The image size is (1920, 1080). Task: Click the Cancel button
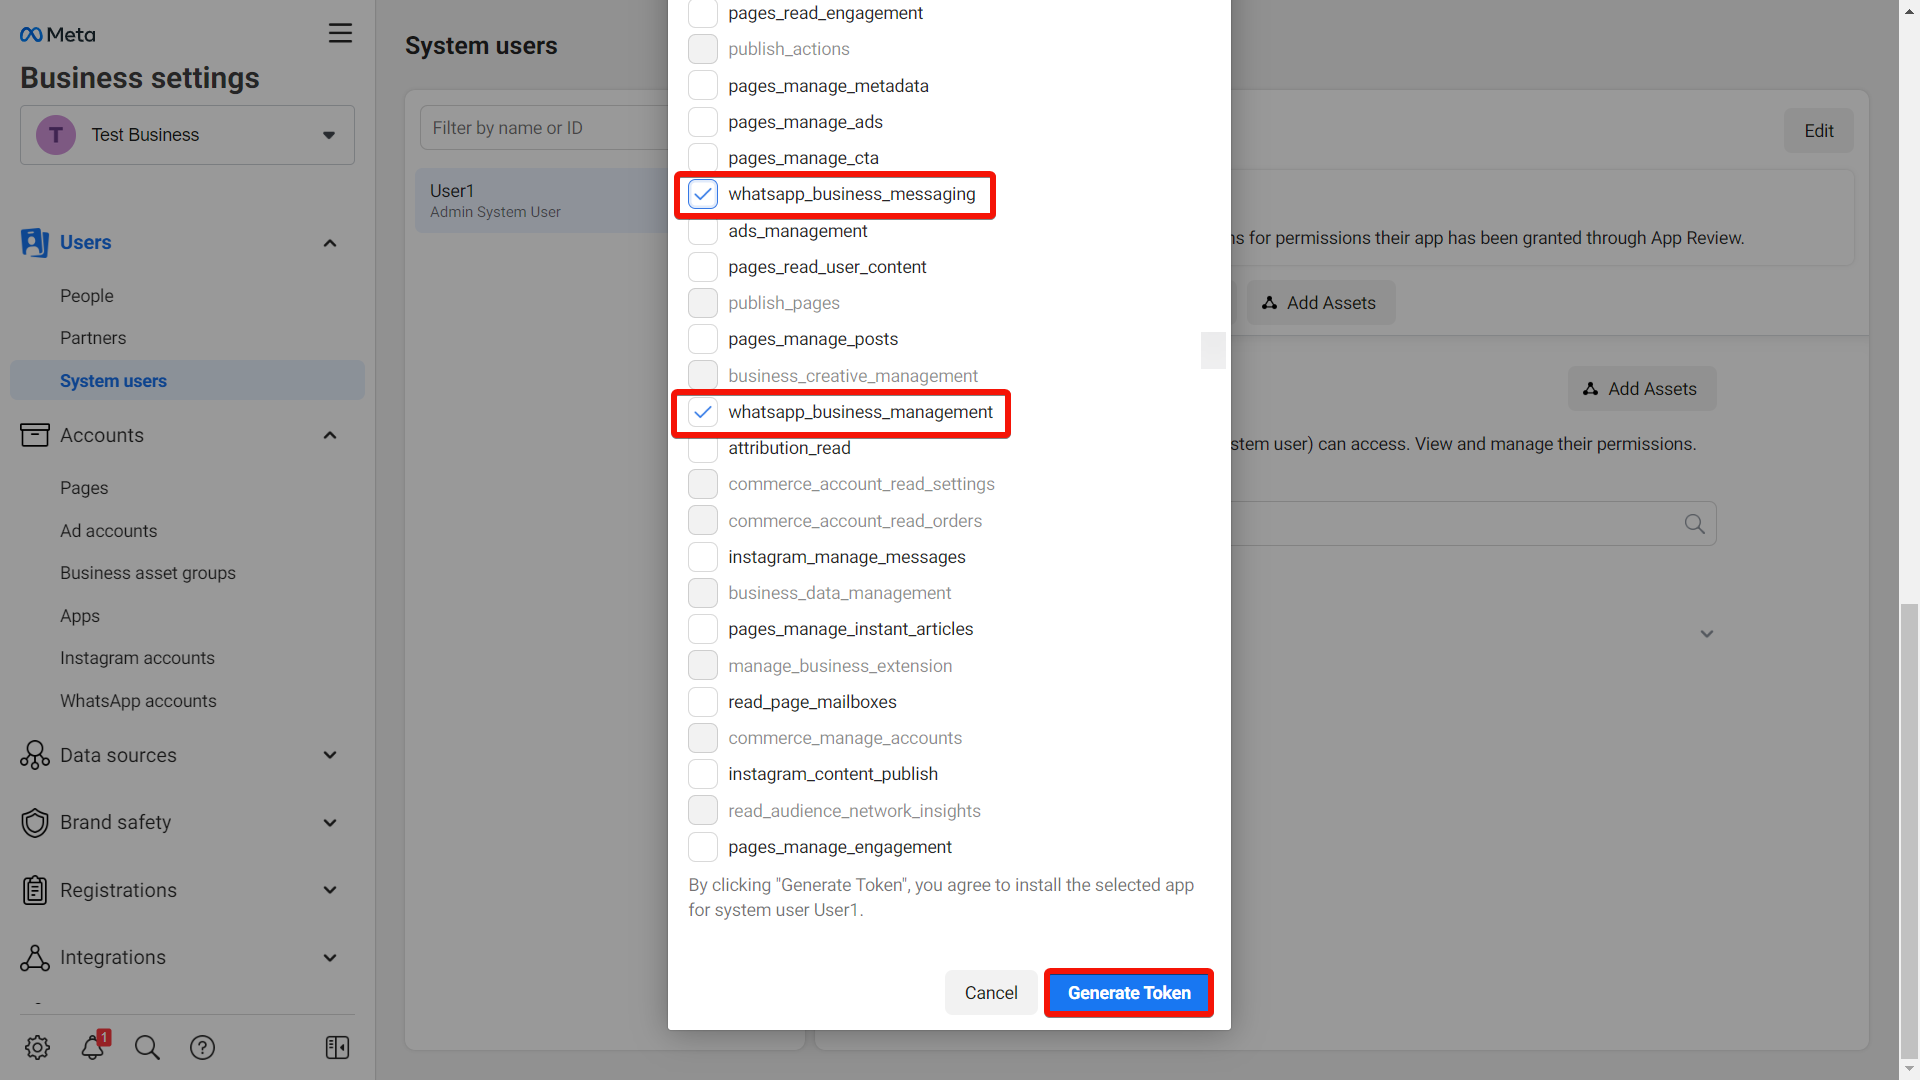pos(990,992)
